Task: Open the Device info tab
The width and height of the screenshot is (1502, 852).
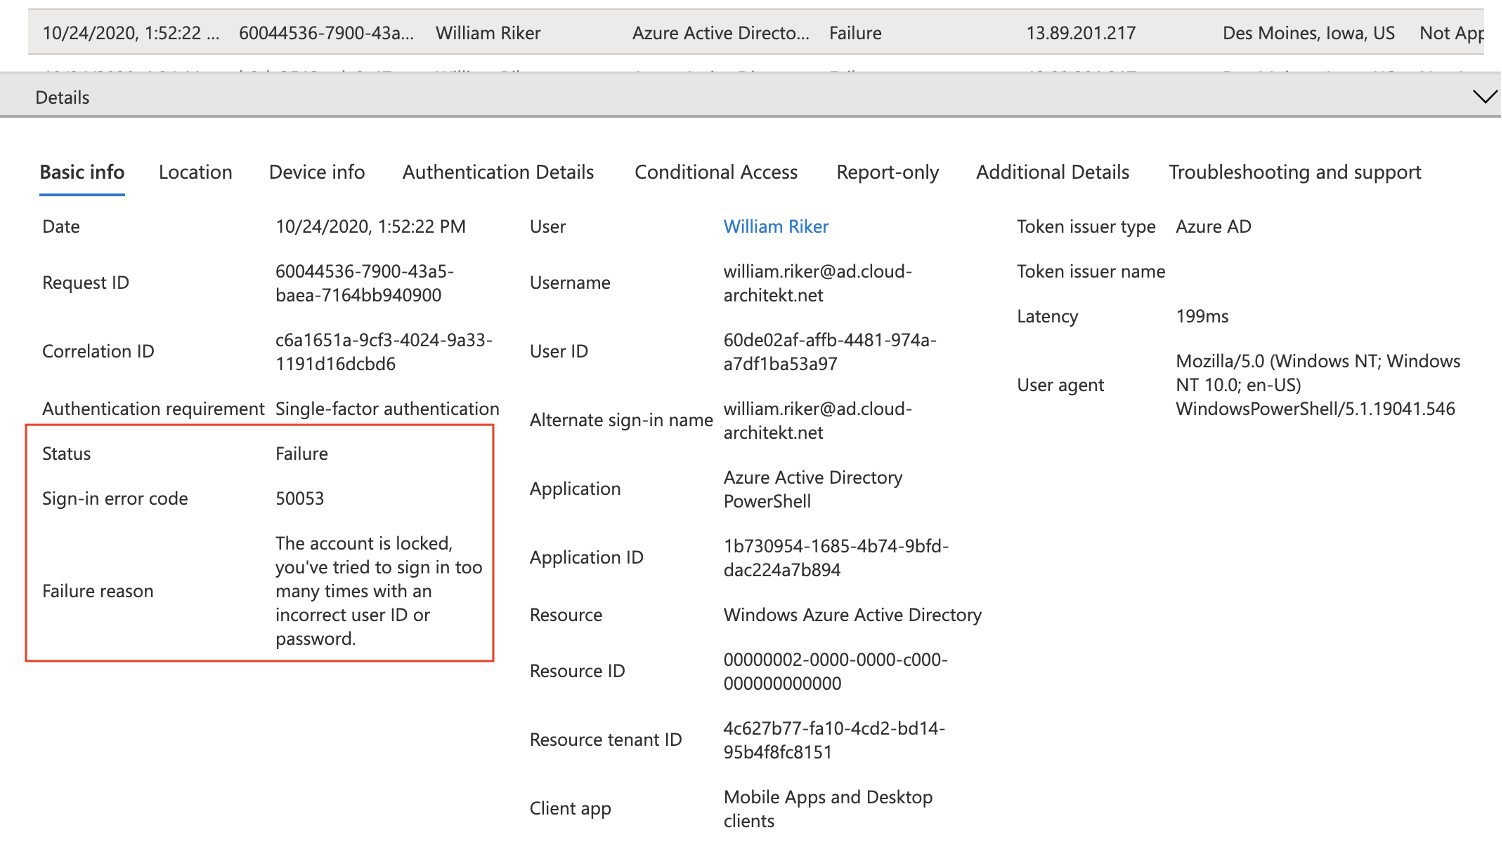Action: pos(317,172)
